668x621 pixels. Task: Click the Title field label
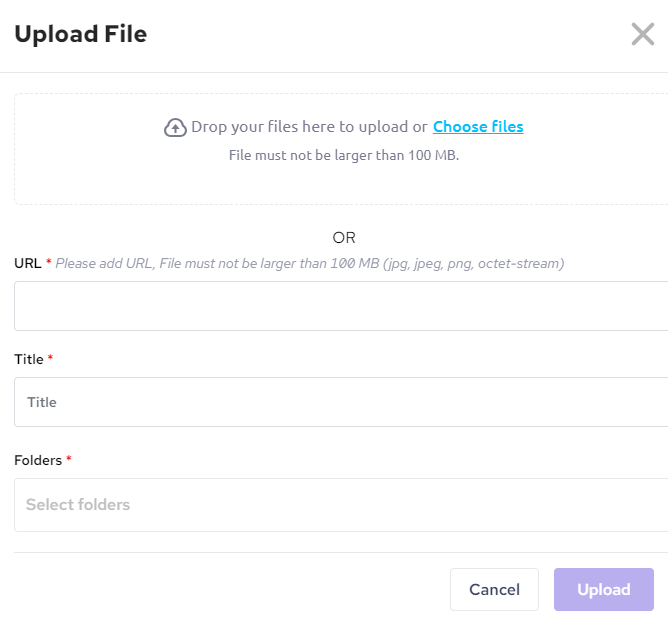click(29, 359)
